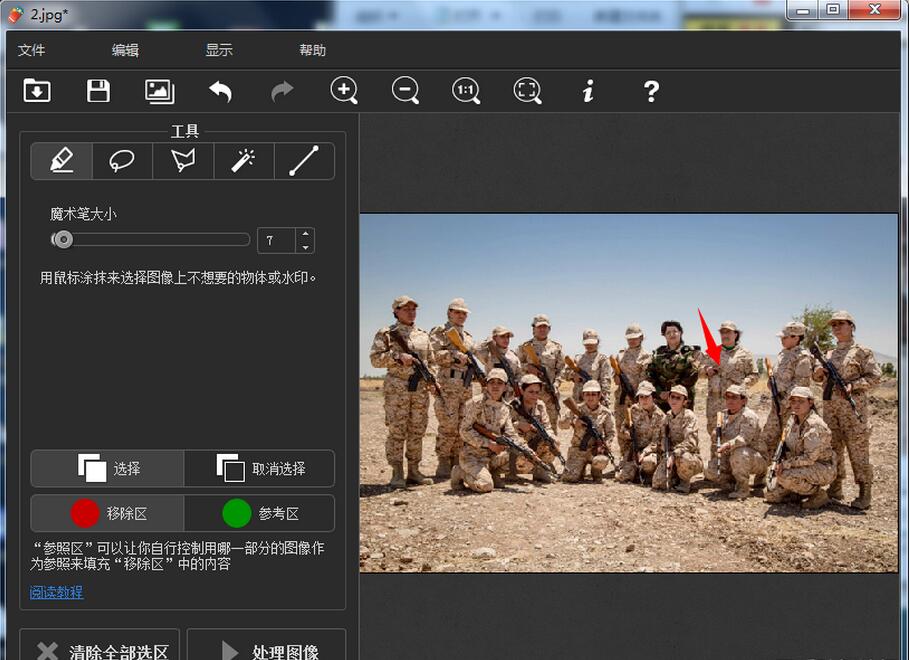The width and height of the screenshot is (910, 660).
Task: Open the 阅读教程 link
Action: (56, 592)
